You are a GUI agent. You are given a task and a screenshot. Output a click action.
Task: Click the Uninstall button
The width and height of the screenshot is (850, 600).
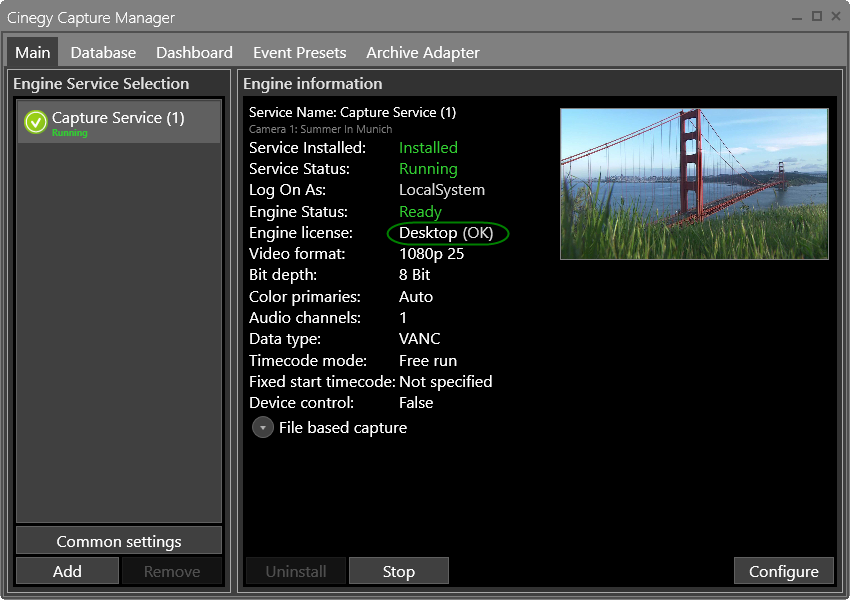(x=296, y=571)
